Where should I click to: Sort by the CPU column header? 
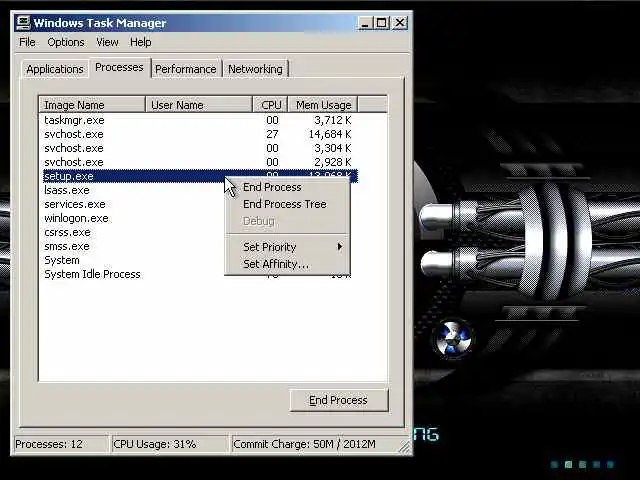tap(271, 105)
